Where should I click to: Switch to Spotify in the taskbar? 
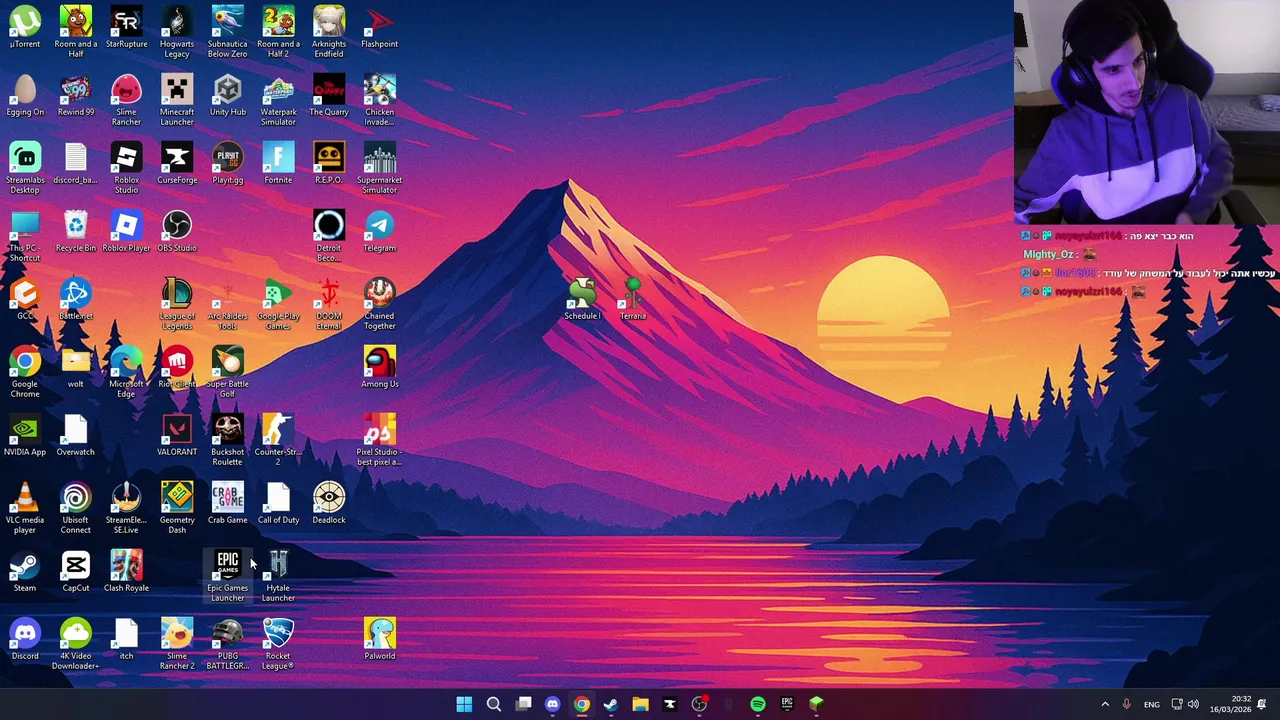(757, 704)
